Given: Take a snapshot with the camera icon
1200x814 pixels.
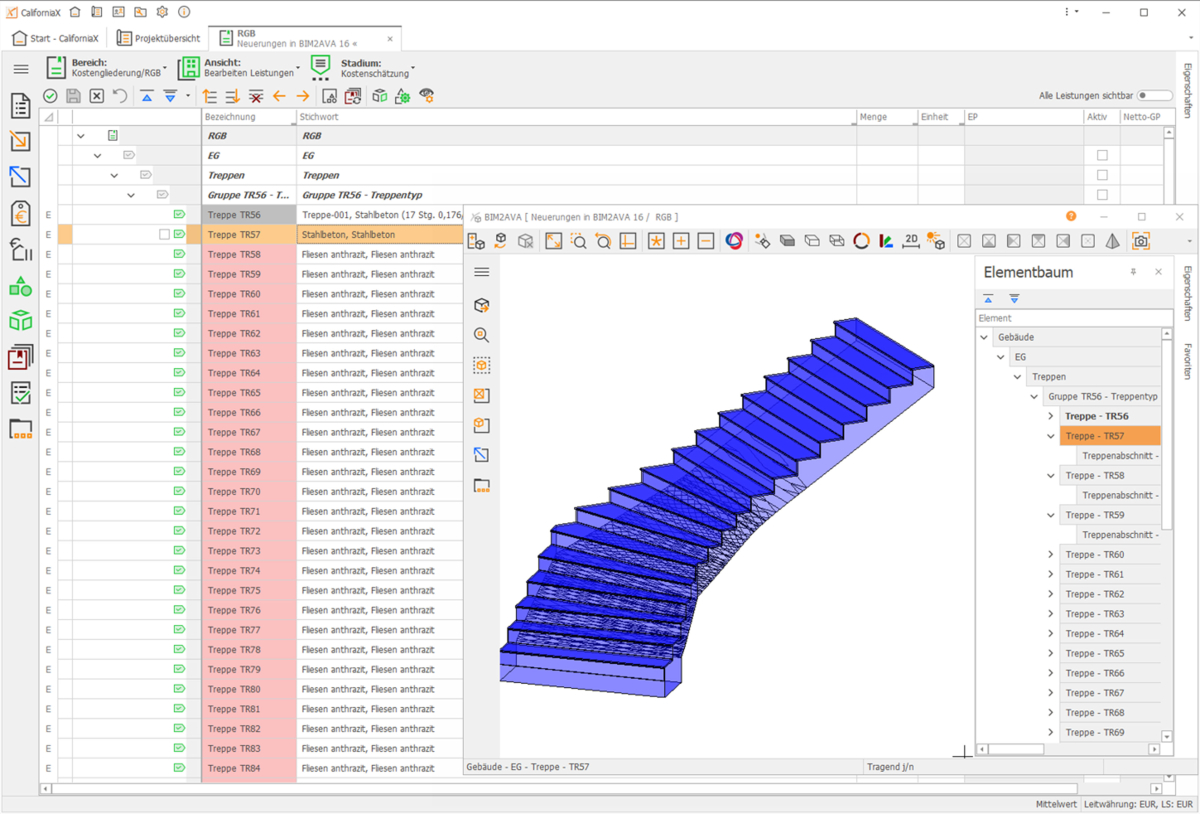Looking at the screenshot, I should click(1141, 241).
